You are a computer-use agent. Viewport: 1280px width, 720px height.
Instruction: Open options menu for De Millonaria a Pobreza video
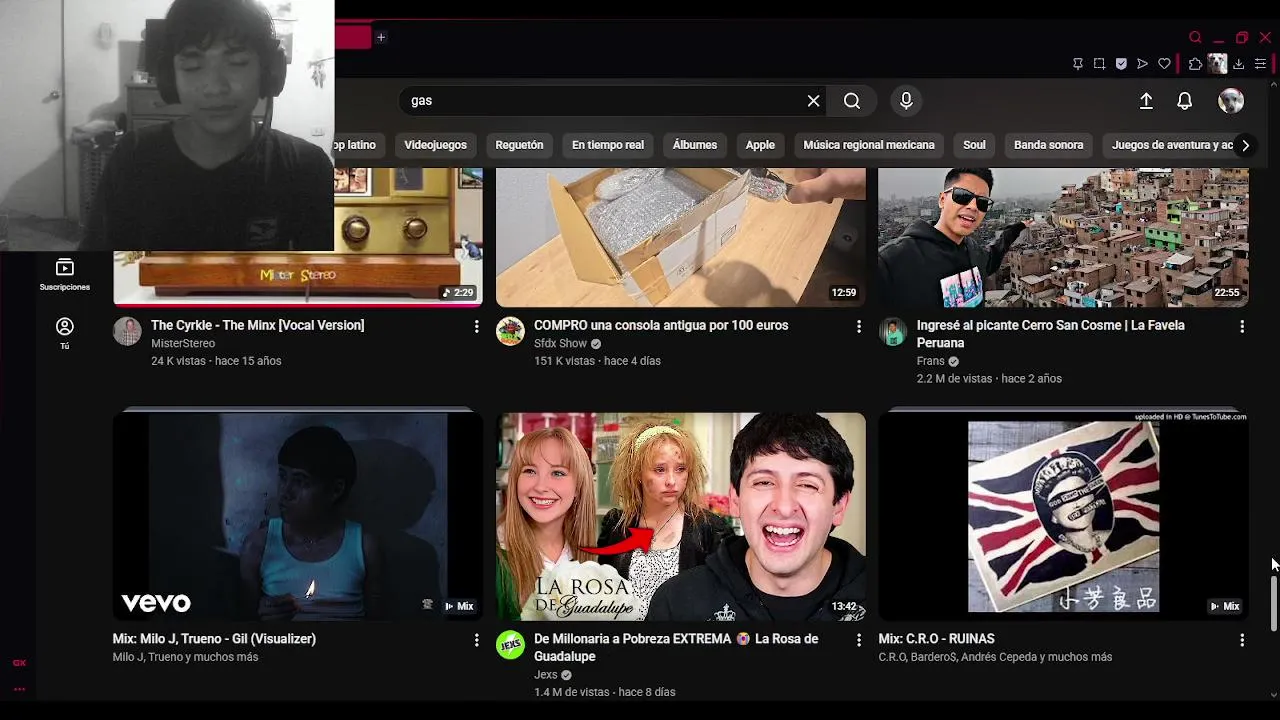[858, 640]
